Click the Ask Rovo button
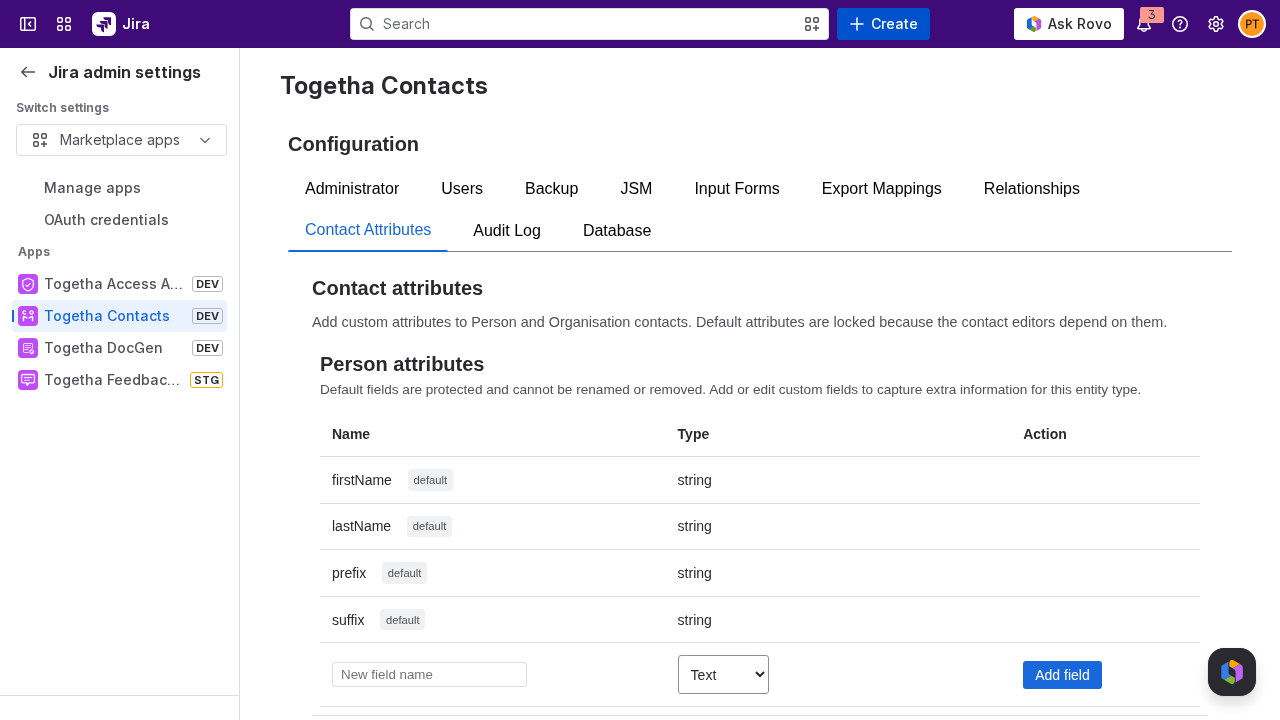Viewport: 1280px width, 720px height. click(1069, 24)
